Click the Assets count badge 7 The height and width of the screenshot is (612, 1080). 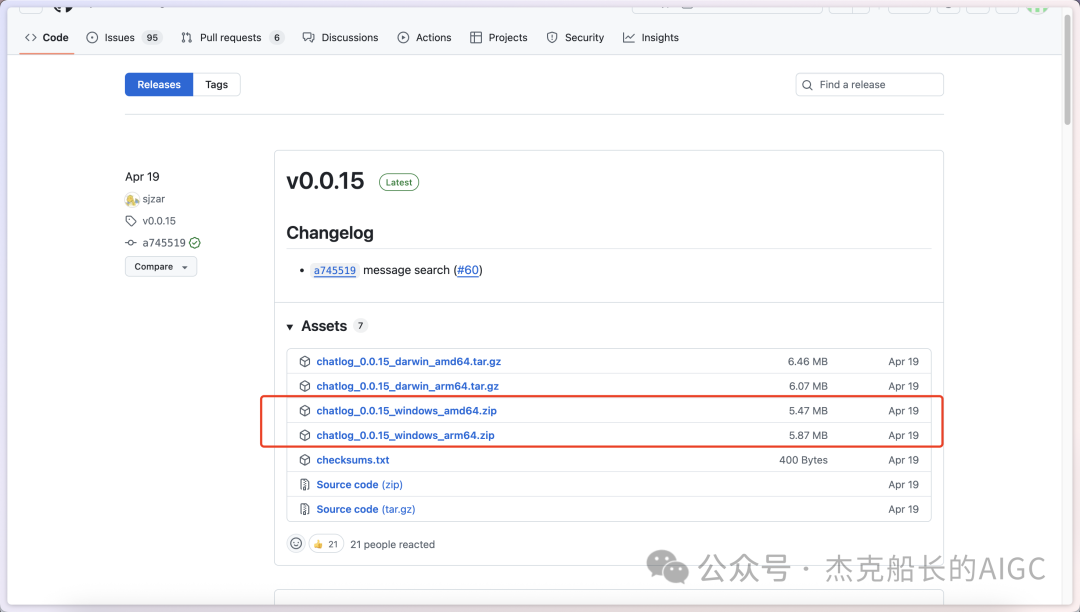click(360, 326)
